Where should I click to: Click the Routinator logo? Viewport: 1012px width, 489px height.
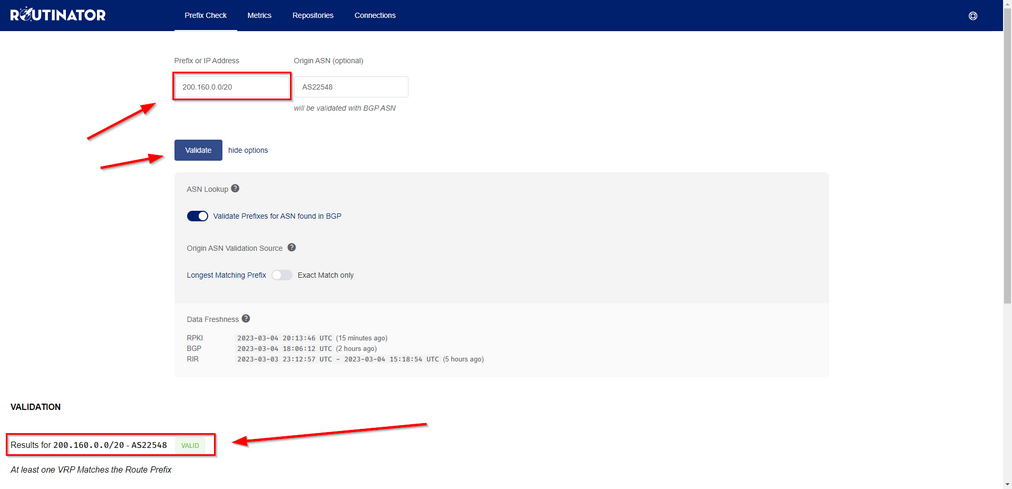(x=58, y=15)
